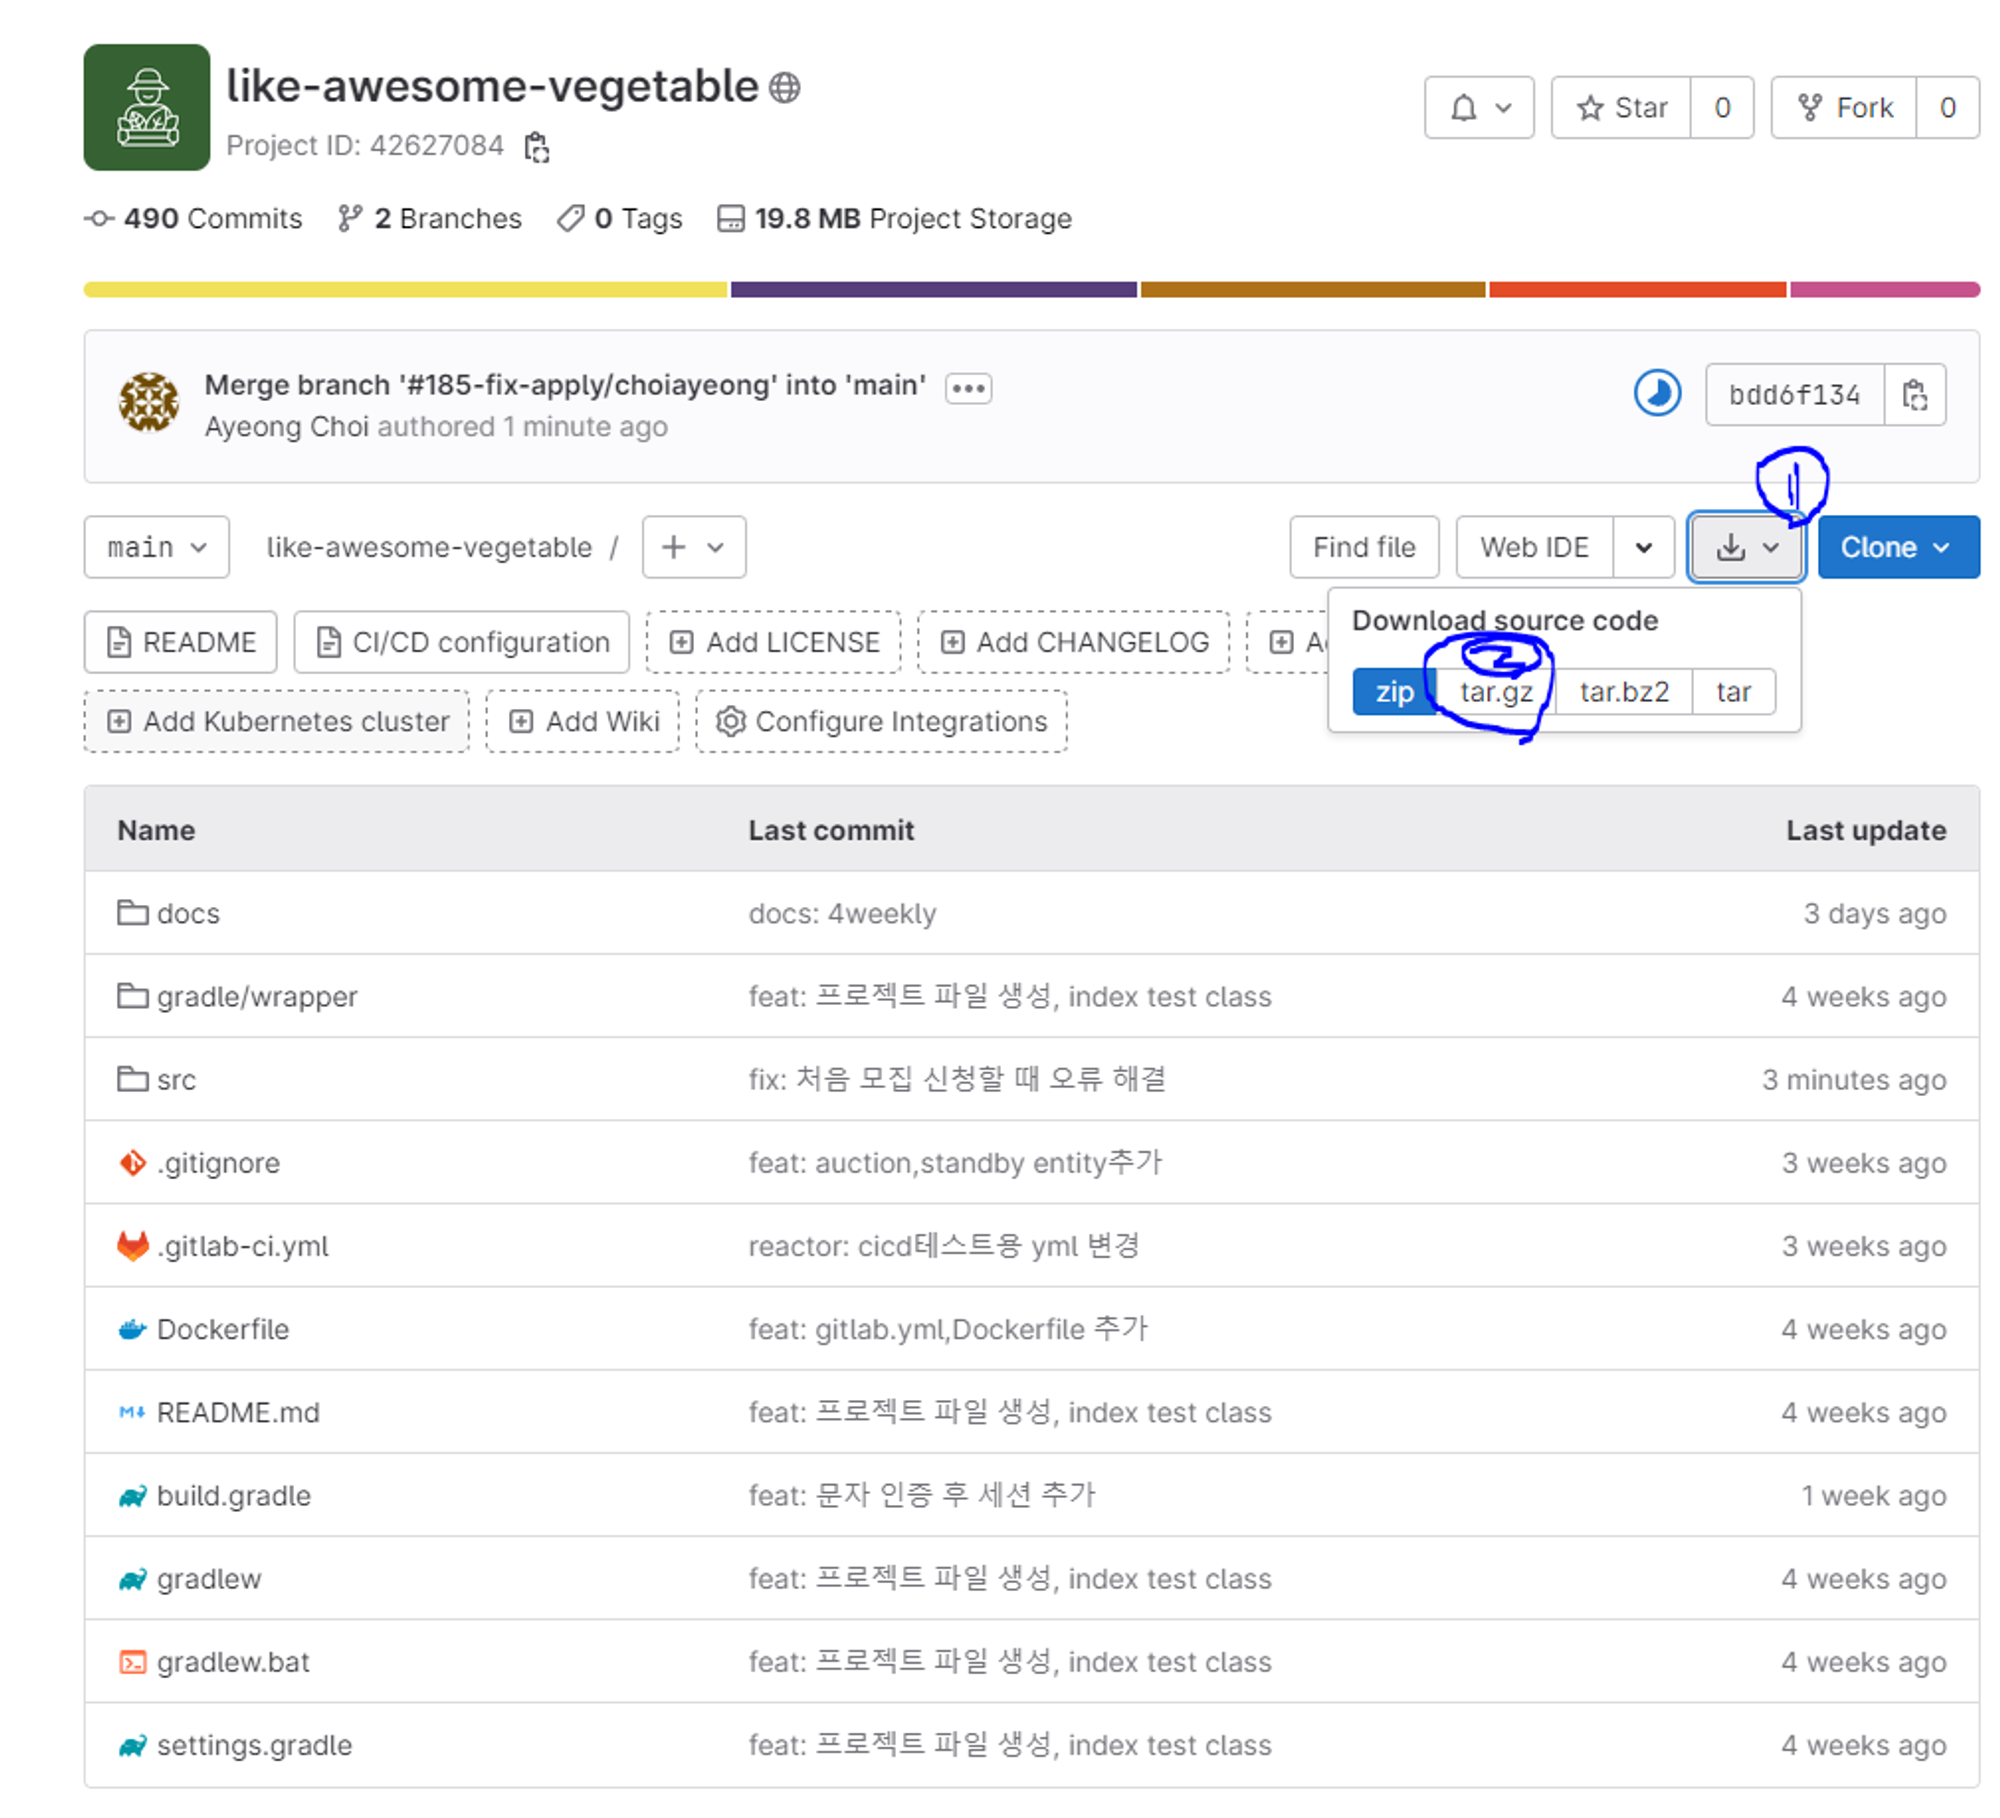The height and width of the screenshot is (1818, 2000).
Task: Expand the Web IDE dropdown arrow
Action: tap(1643, 547)
